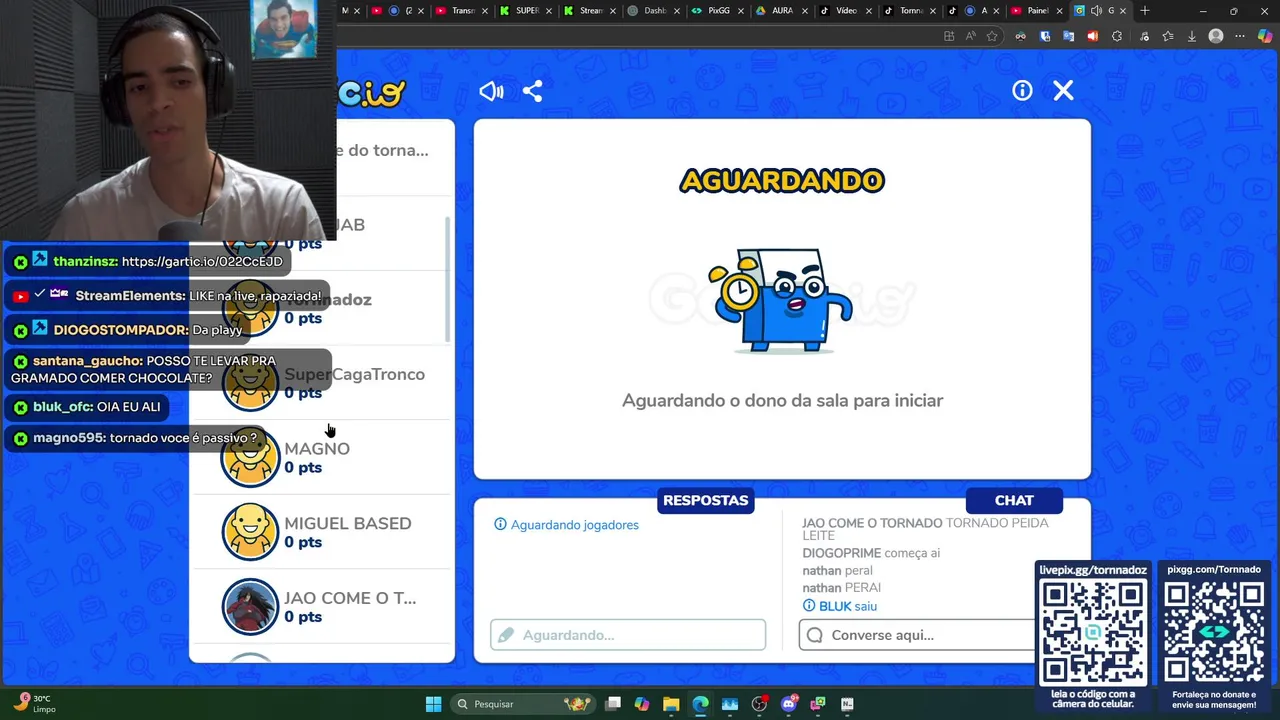Click the gartic.io link in chat overlay

coord(202,261)
